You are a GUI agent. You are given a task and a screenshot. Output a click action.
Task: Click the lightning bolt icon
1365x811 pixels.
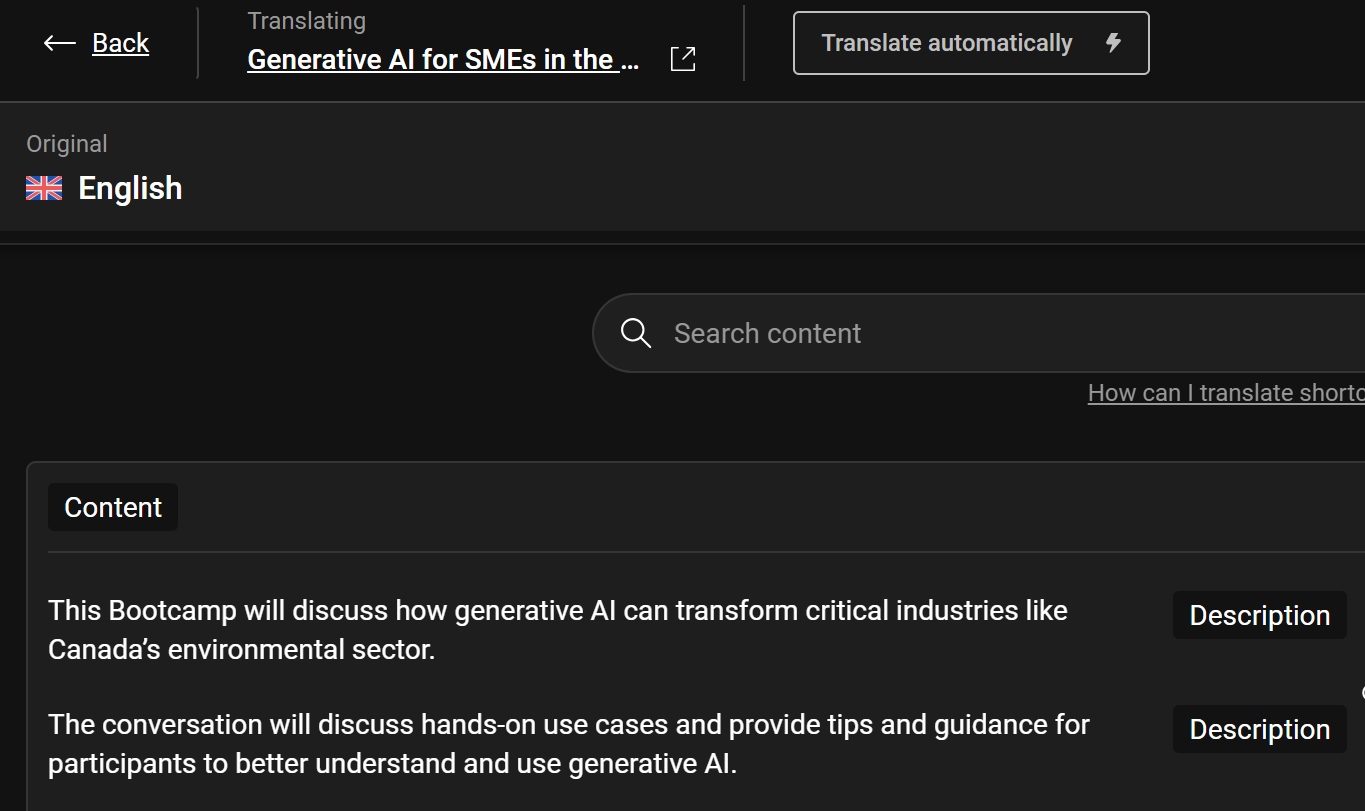(1113, 43)
